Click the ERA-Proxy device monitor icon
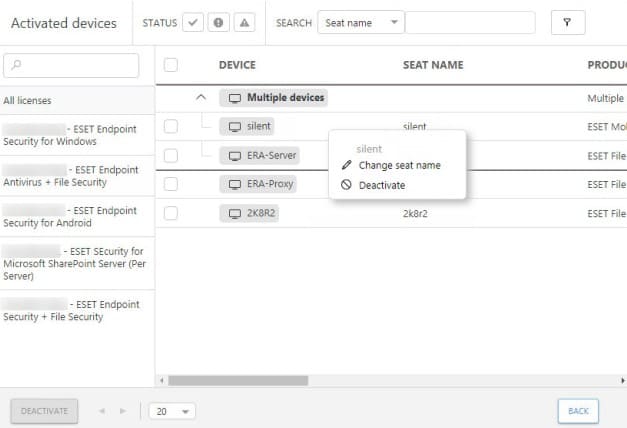This screenshot has width=627, height=428. (235, 184)
